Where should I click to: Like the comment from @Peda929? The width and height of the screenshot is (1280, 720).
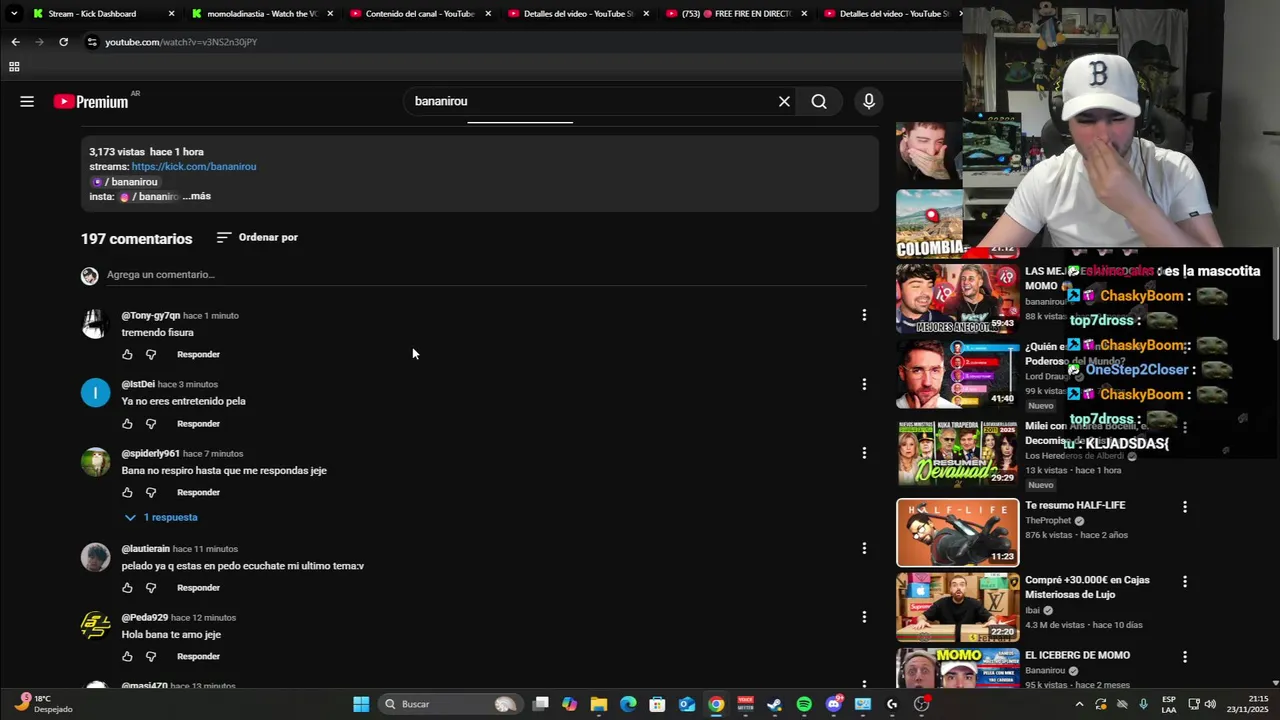click(127, 656)
